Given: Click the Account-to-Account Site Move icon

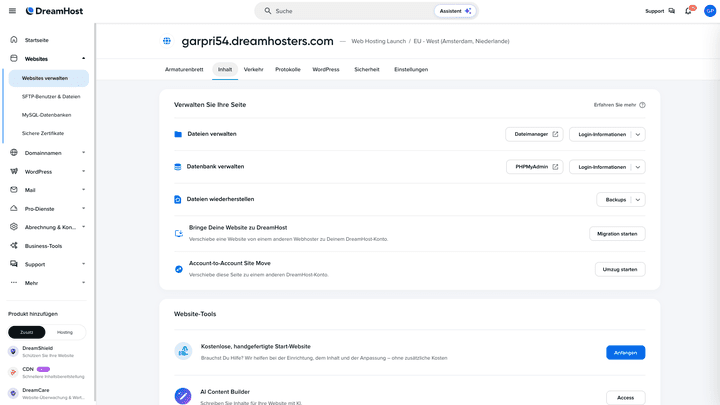Looking at the screenshot, I should pyautogui.click(x=179, y=269).
